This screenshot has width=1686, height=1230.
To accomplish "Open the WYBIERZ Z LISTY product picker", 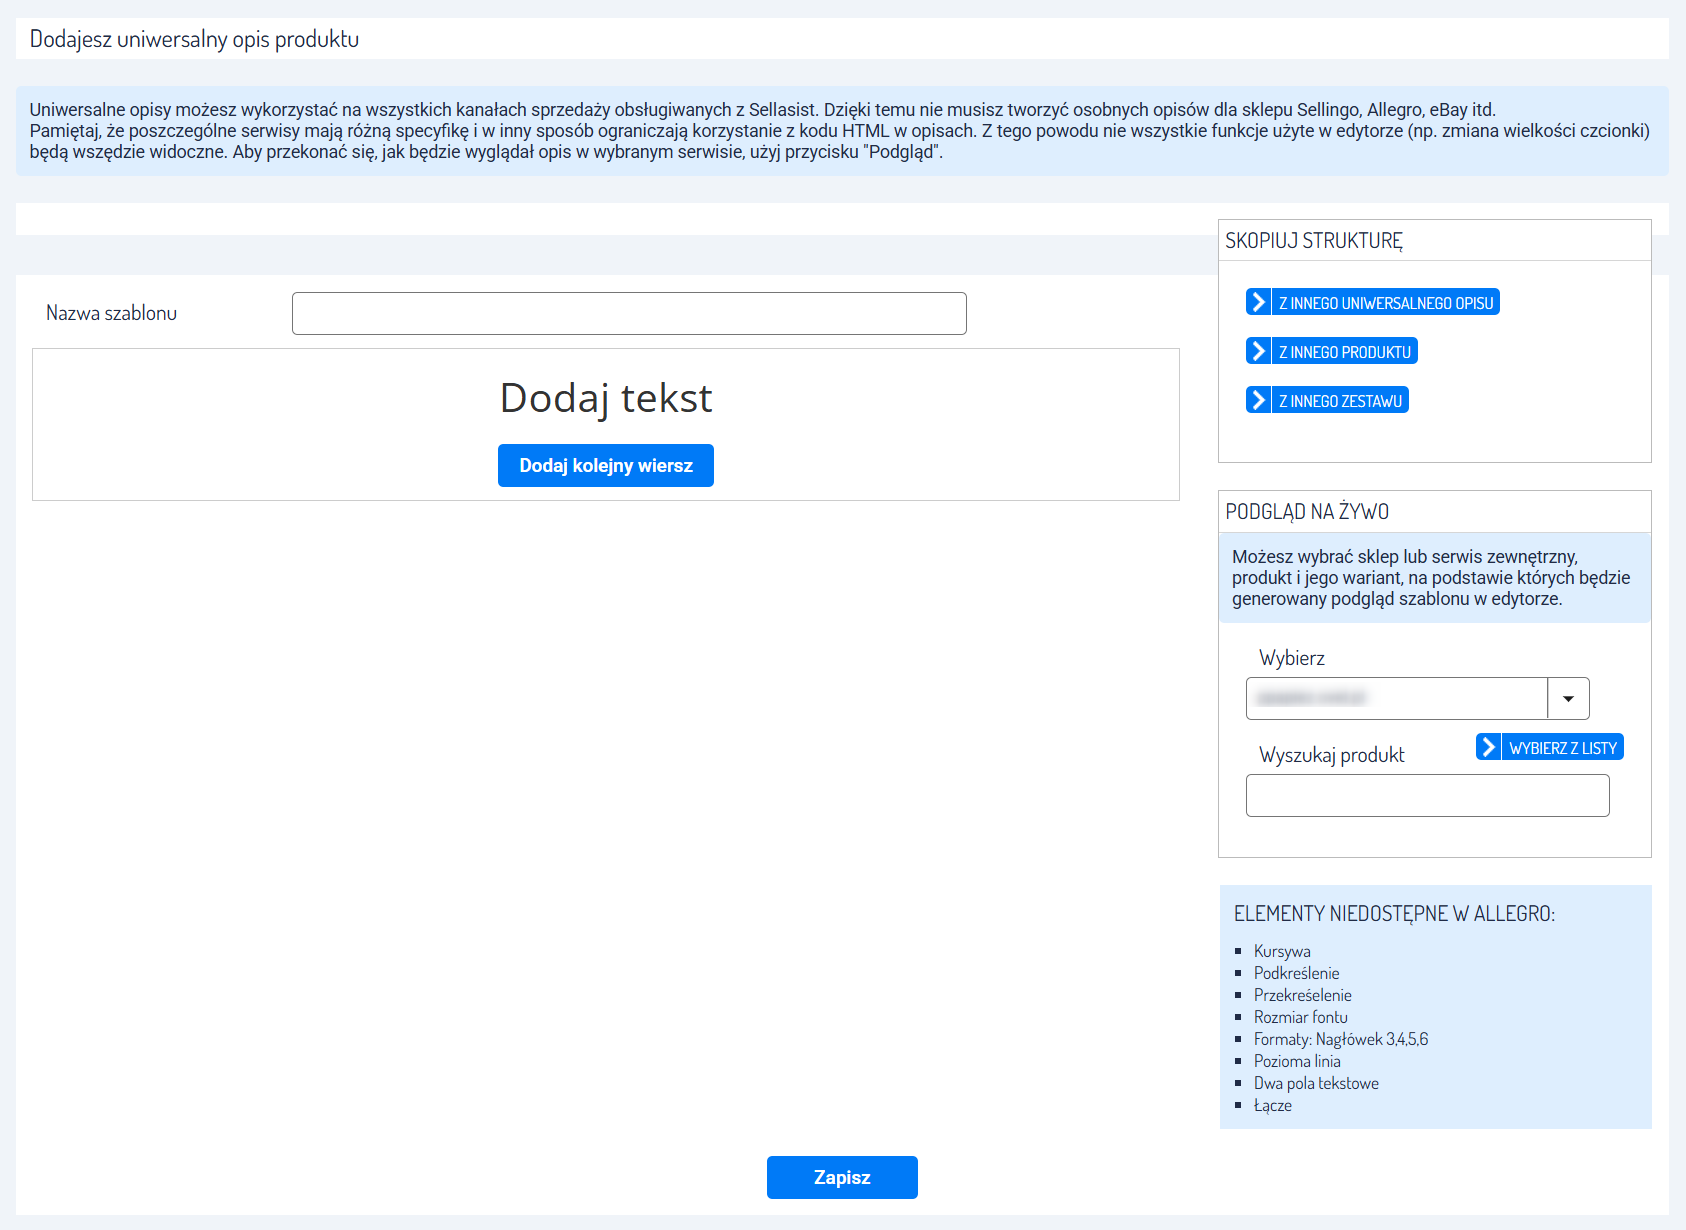I will (1562, 748).
